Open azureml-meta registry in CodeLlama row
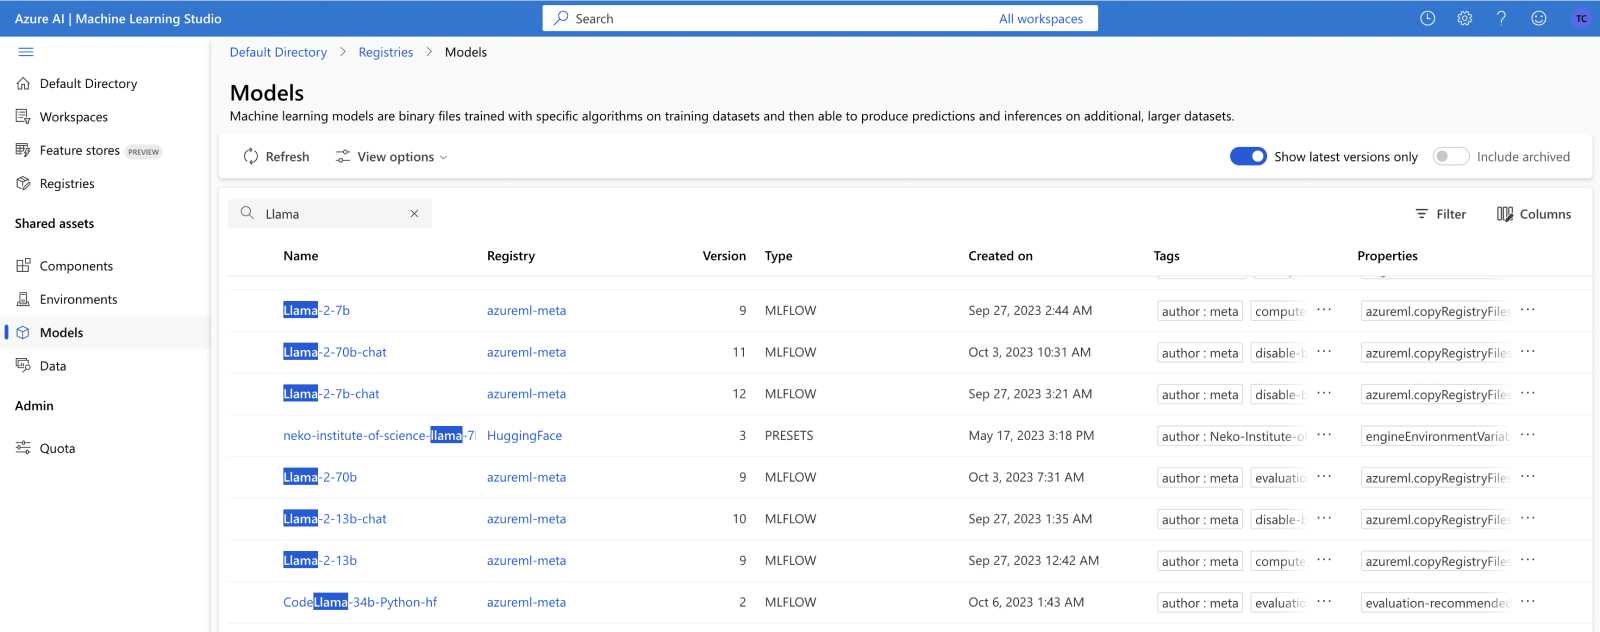The image size is (1600, 632). coord(526,602)
